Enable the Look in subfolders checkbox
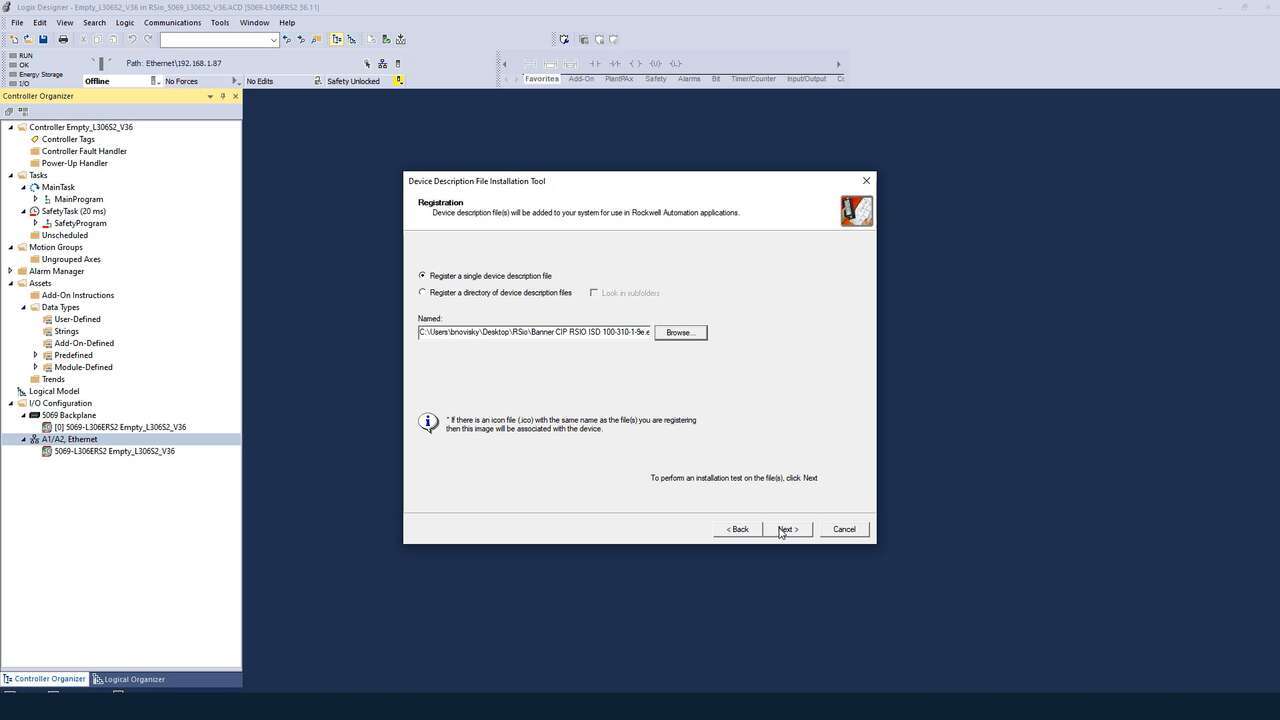This screenshot has width=1280, height=720. pyautogui.click(x=594, y=292)
